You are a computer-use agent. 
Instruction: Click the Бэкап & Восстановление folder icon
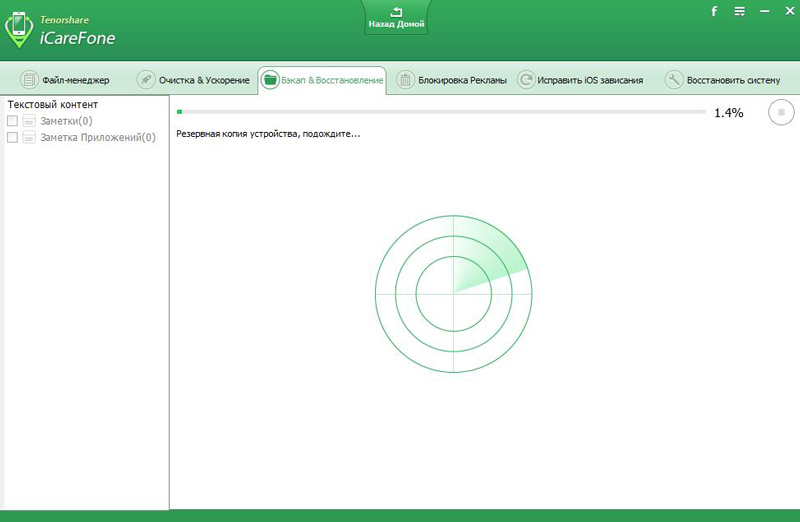(270, 80)
